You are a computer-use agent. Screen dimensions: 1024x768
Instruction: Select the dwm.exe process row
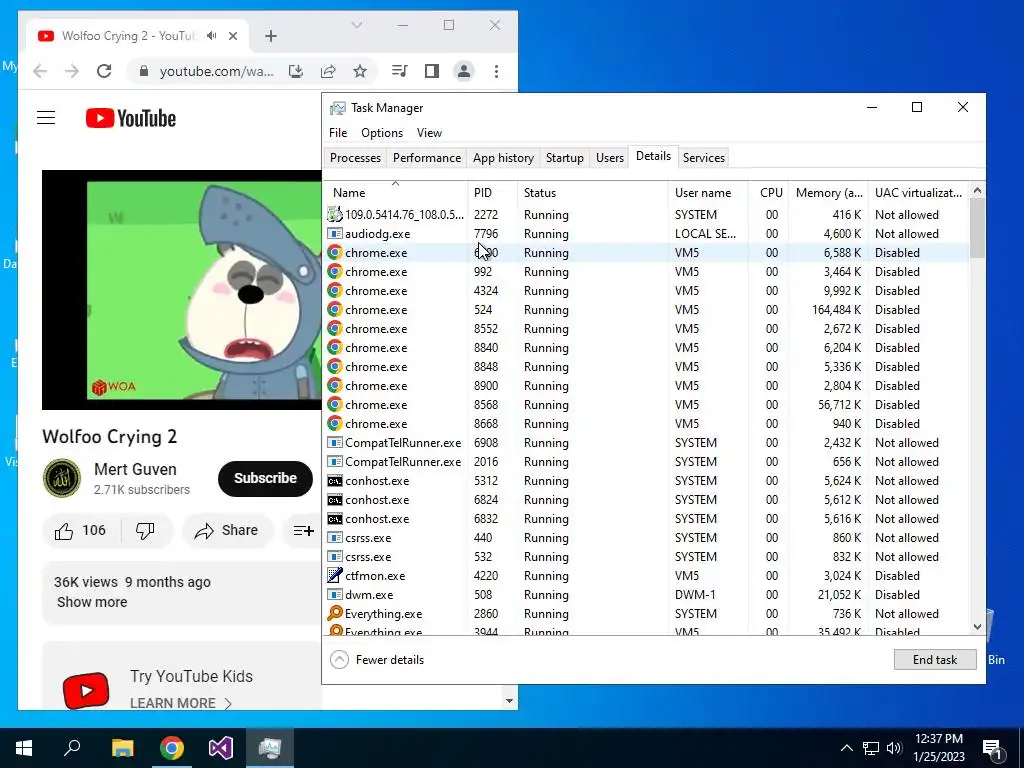646,595
